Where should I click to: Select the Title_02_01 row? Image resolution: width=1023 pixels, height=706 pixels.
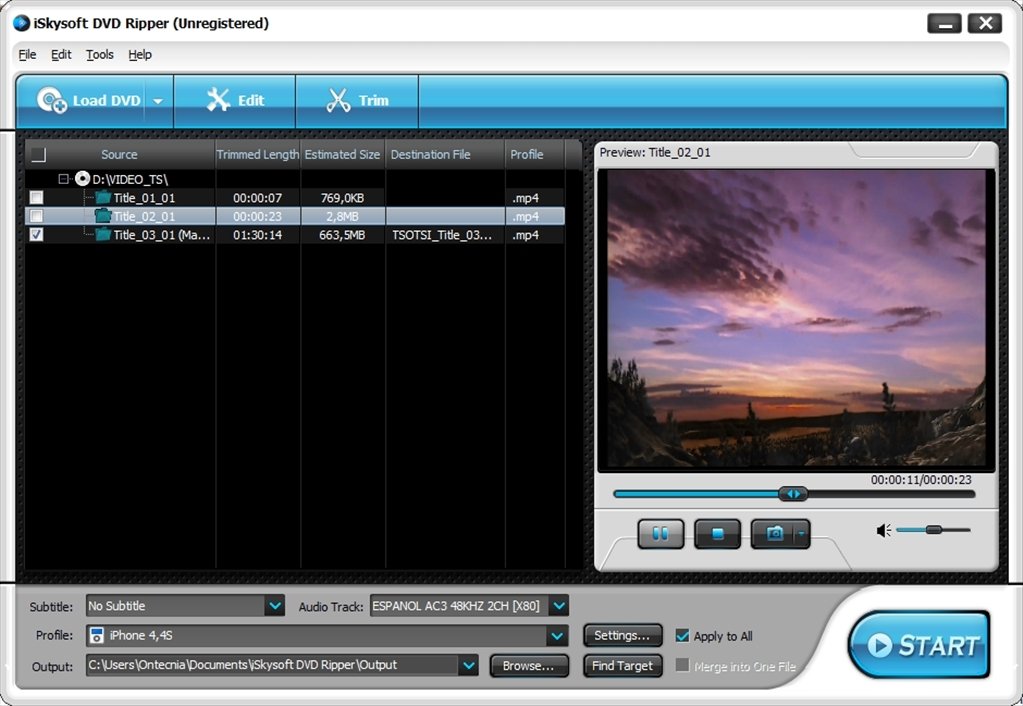295,216
